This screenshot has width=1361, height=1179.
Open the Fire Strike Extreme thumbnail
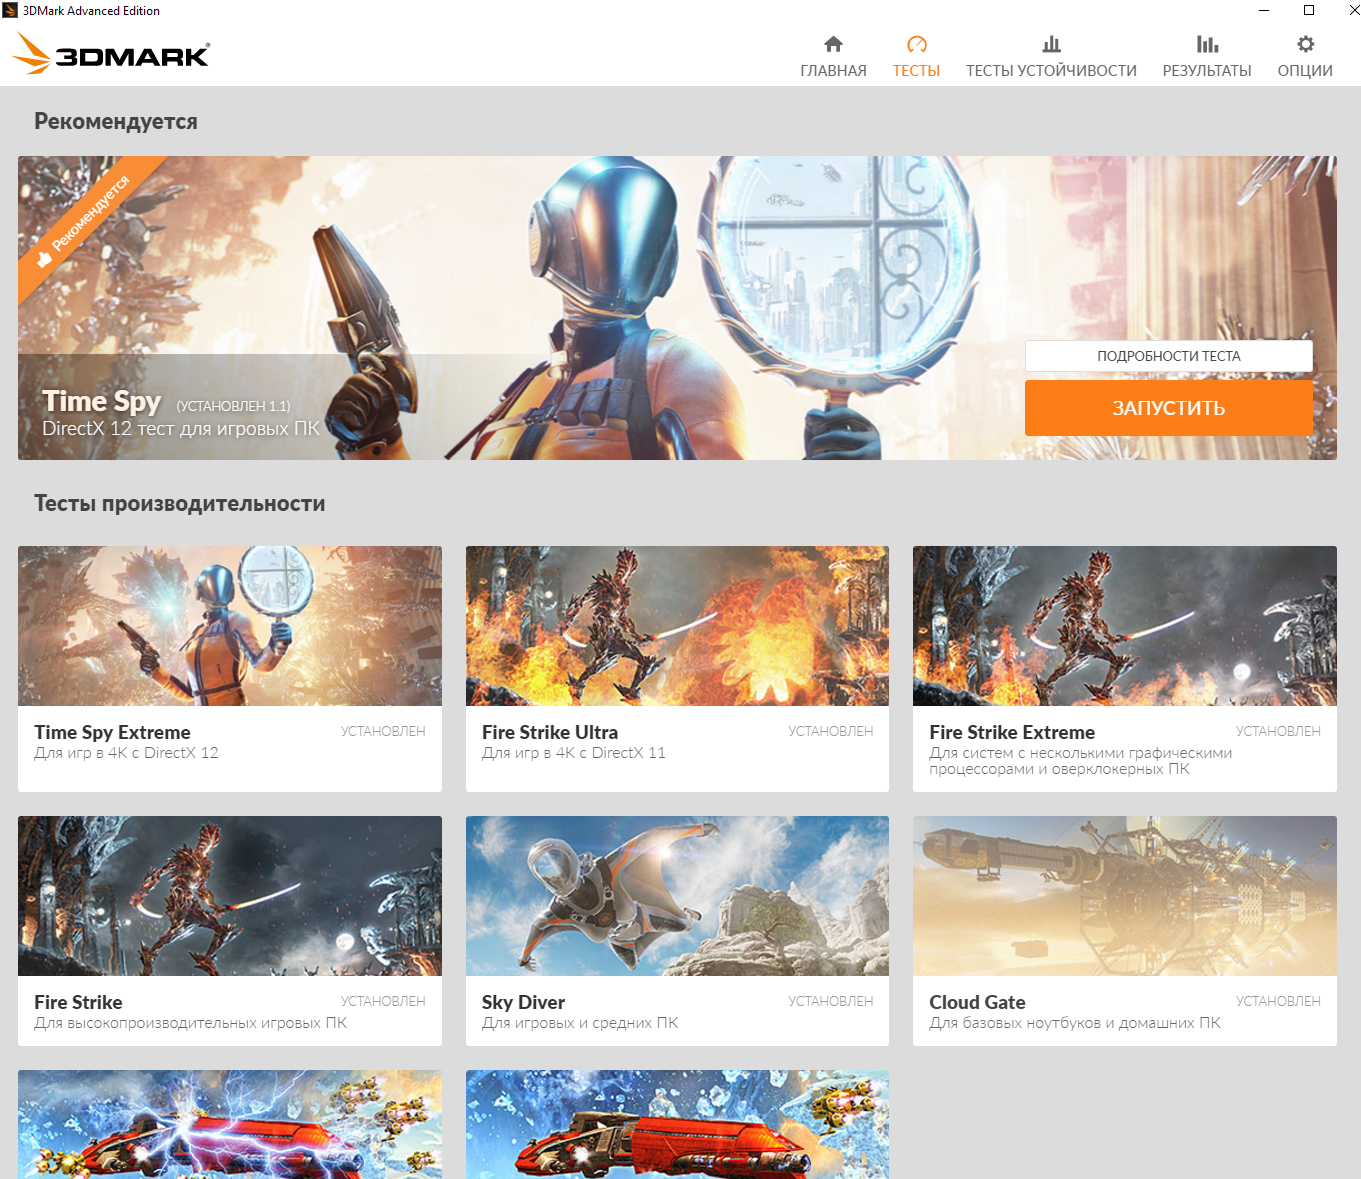click(x=1125, y=626)
